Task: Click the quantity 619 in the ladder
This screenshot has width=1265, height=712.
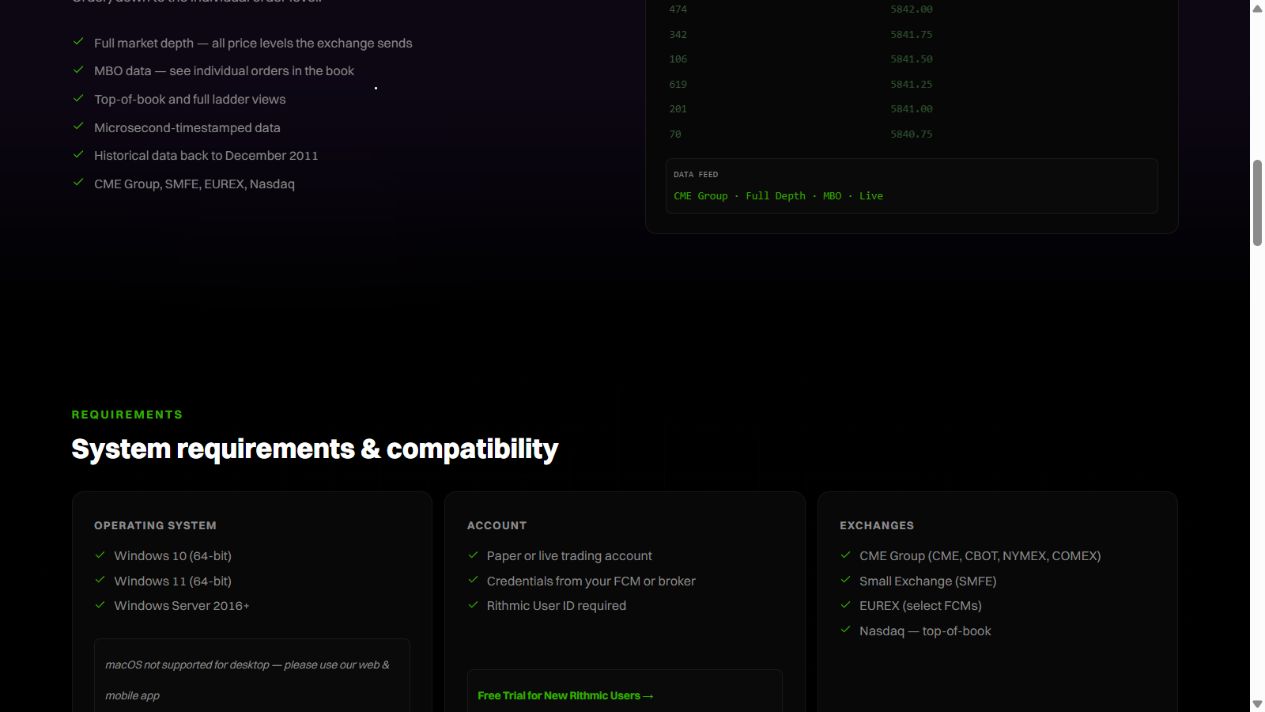Action: pyautogui.click(x=678, y=84)
